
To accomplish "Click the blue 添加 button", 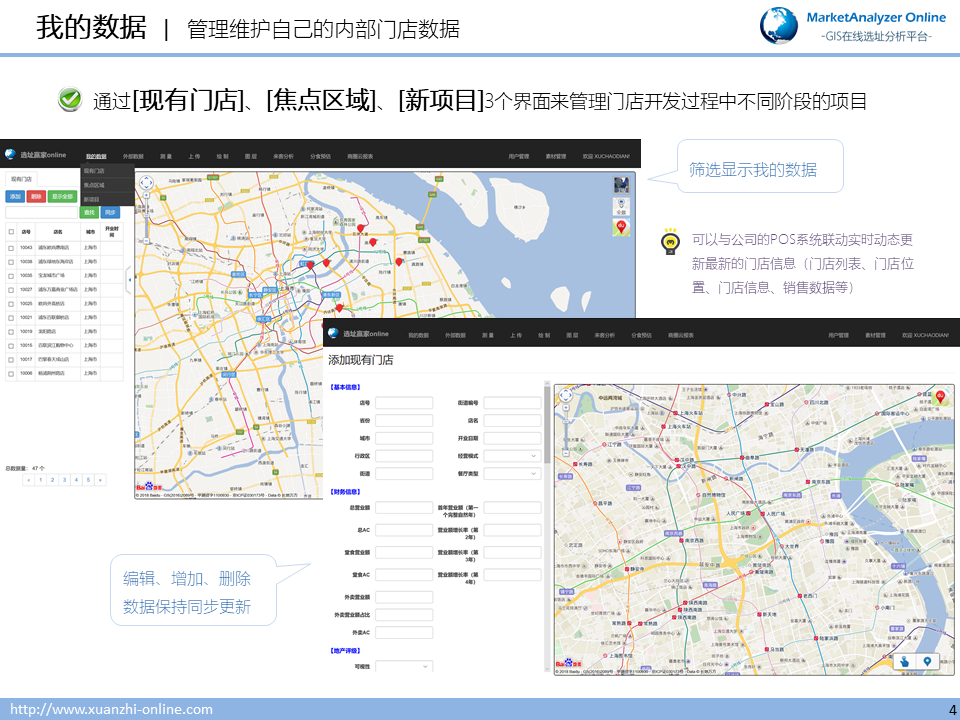I will 15,197.
